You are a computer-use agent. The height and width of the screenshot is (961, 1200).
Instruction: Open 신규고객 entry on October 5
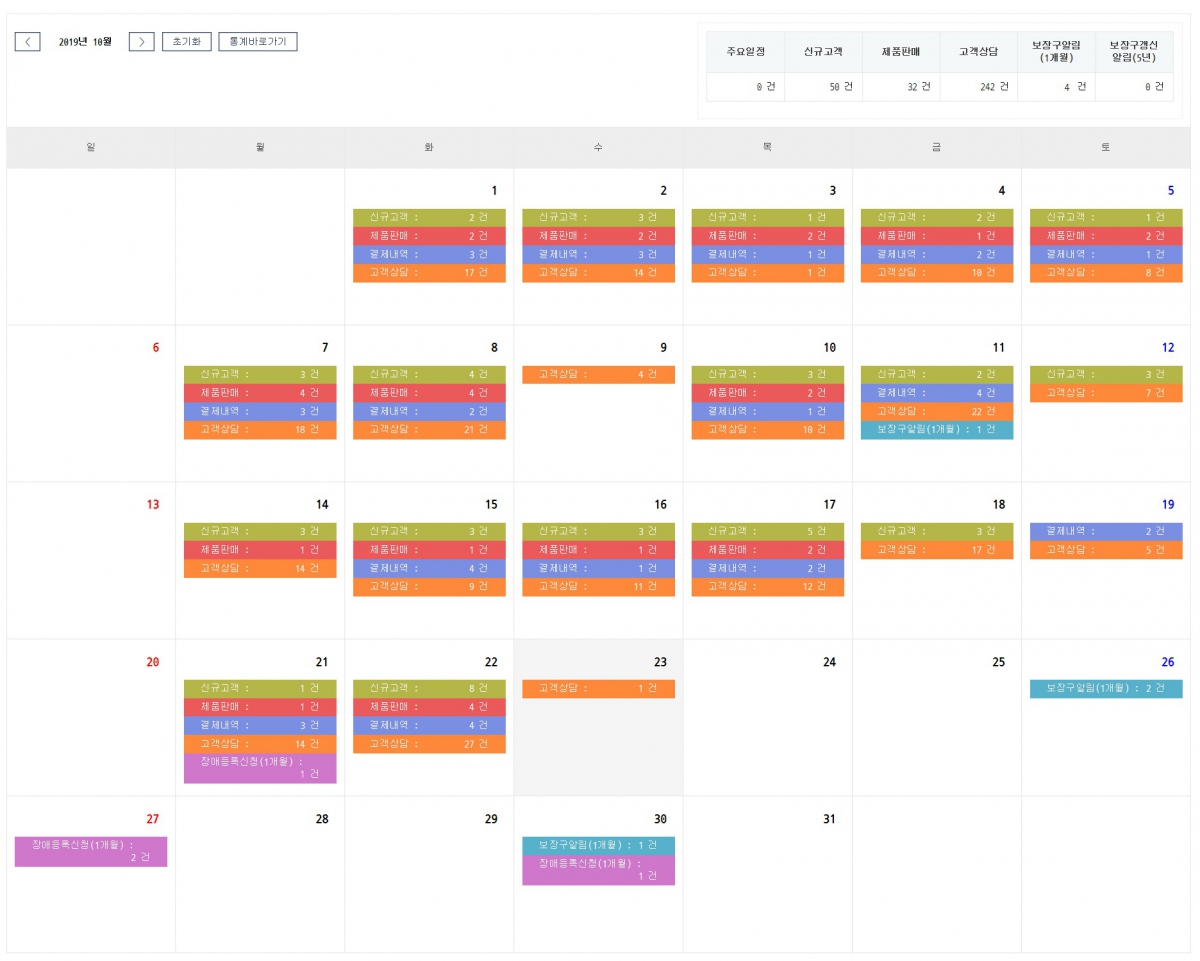pos(1106,217)
